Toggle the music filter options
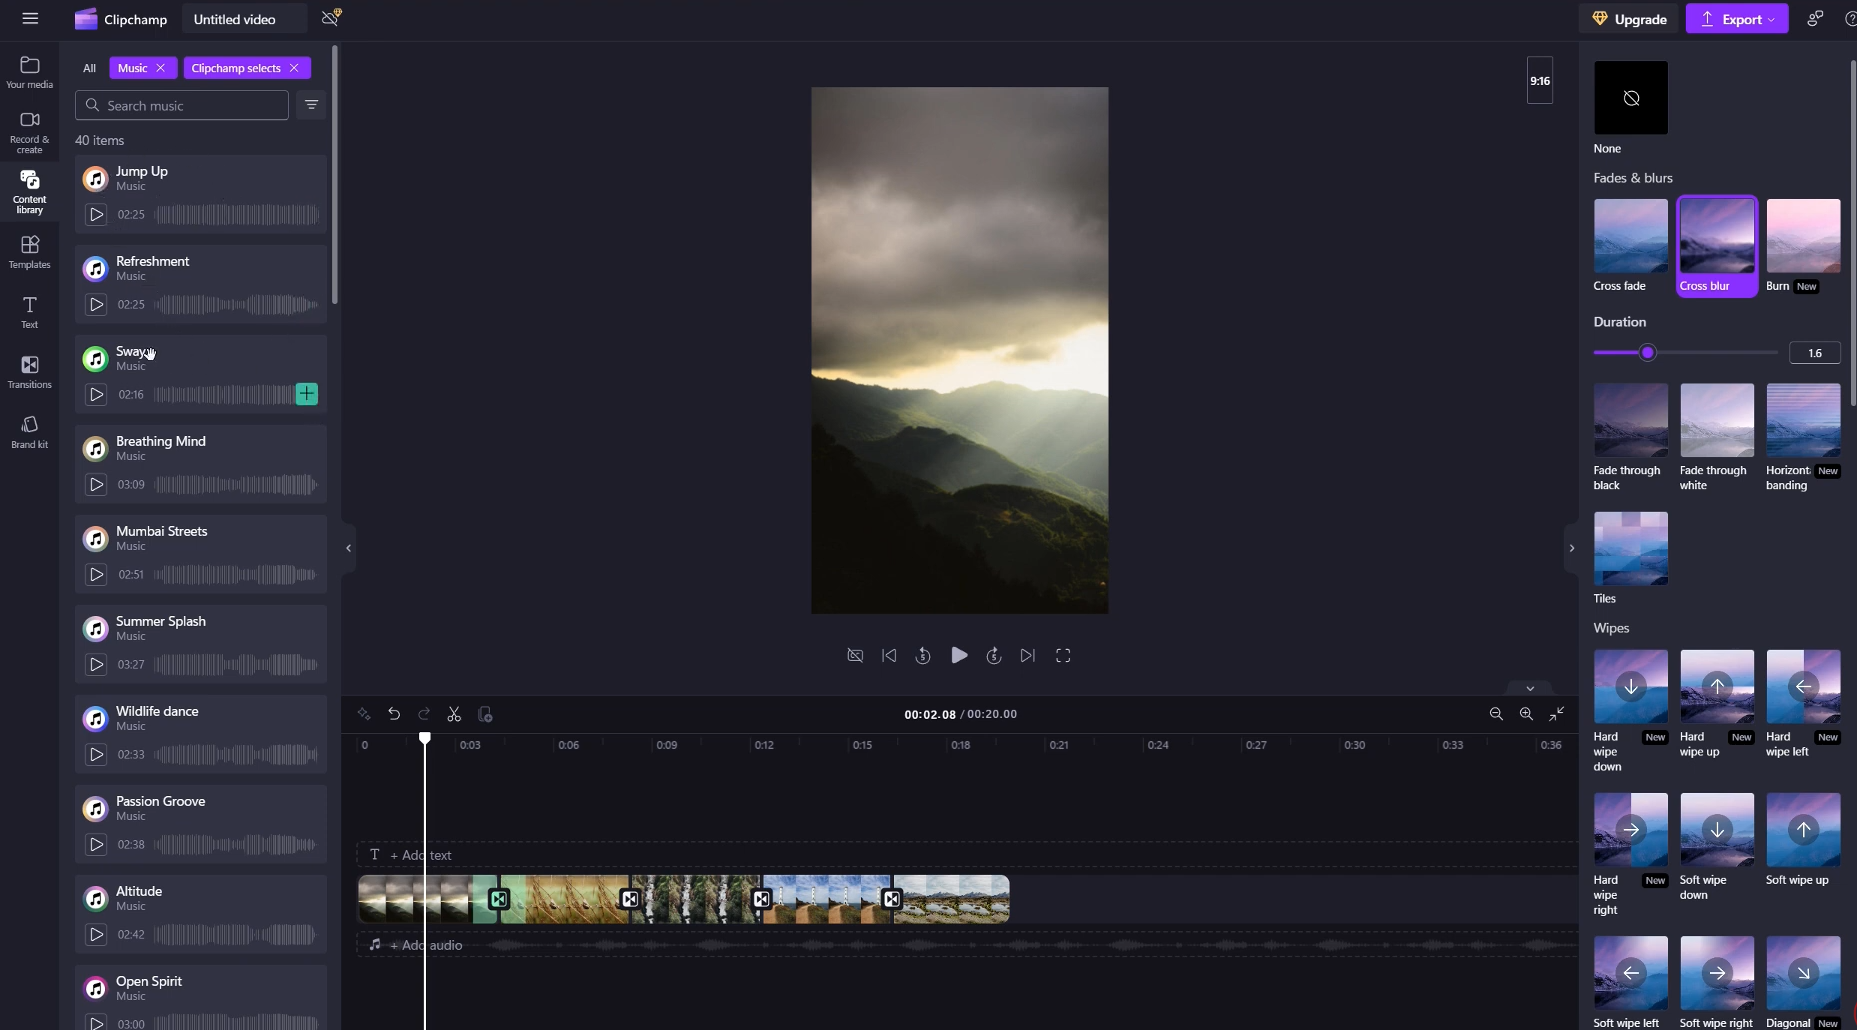 310,105
